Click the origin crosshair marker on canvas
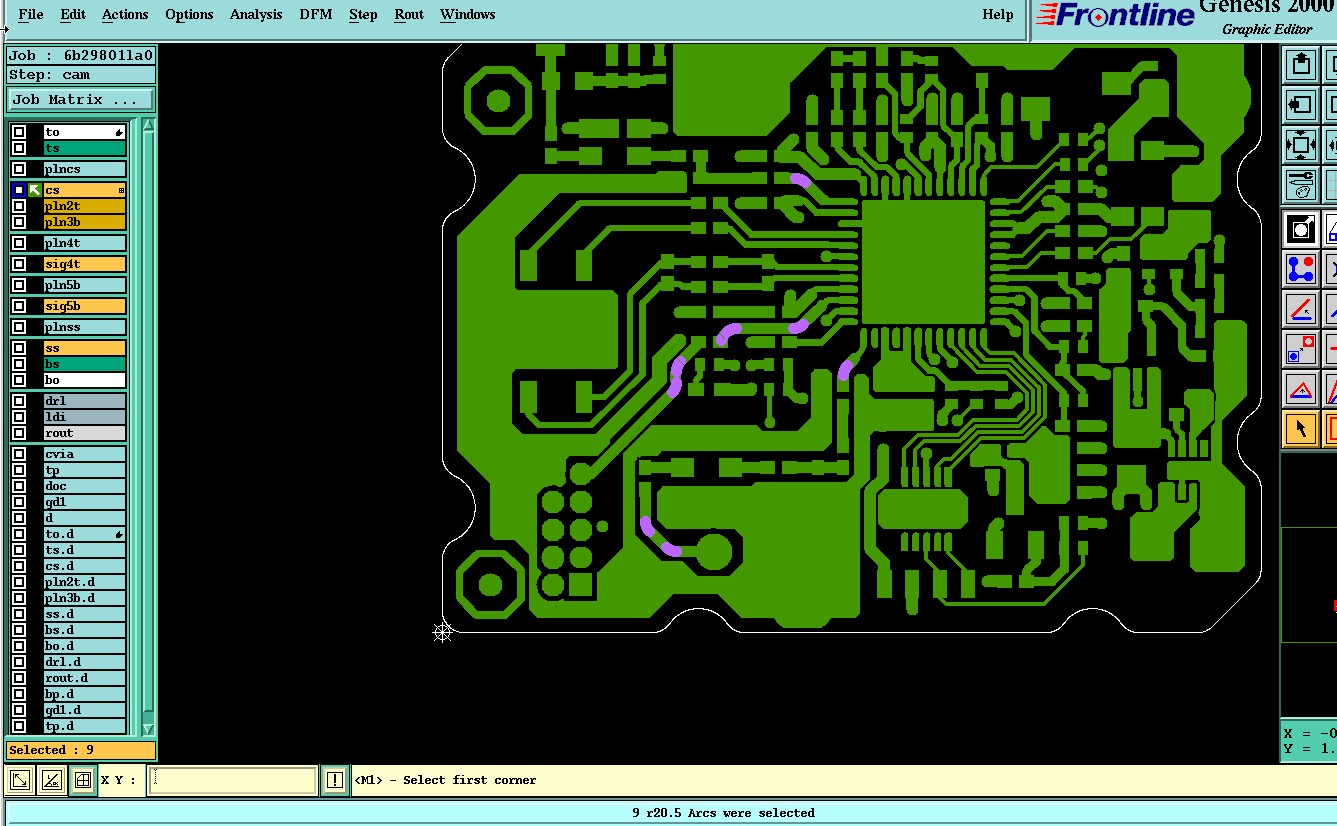This screenshot has width=1337, height=826. [443, 632]
